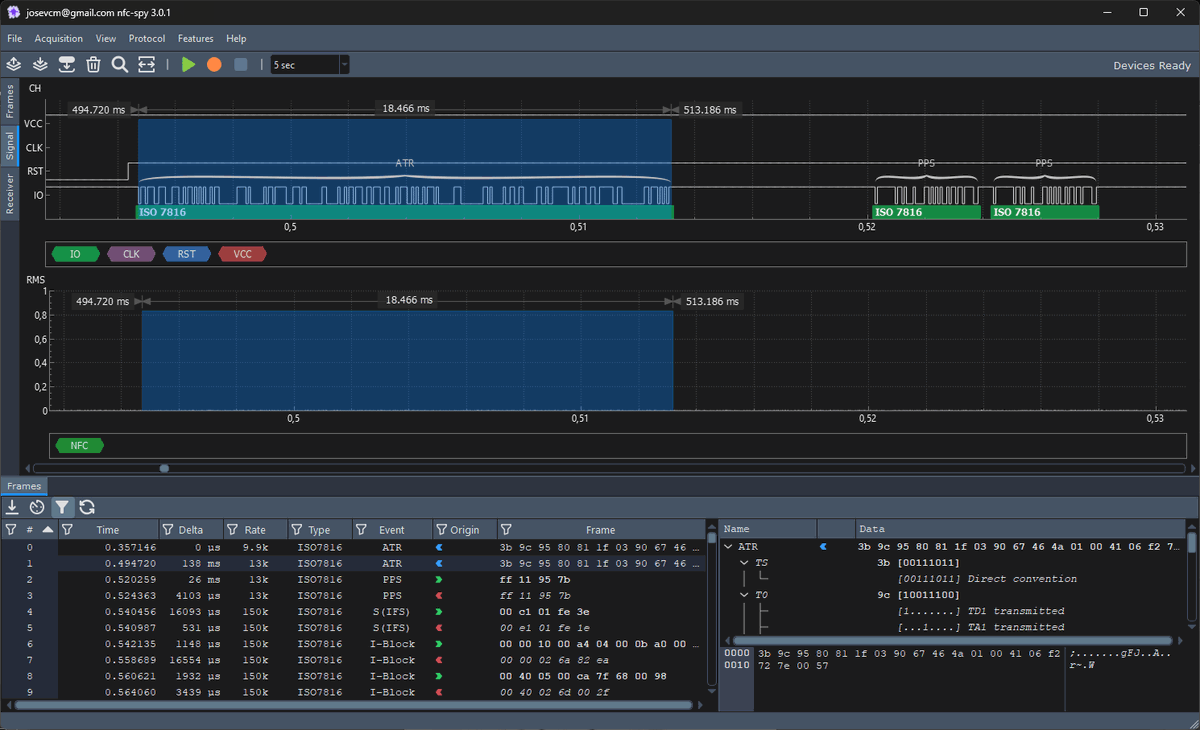Click the Name column header in details pane
Viewport: 1200px width, 730px height.
pos(768,529)
